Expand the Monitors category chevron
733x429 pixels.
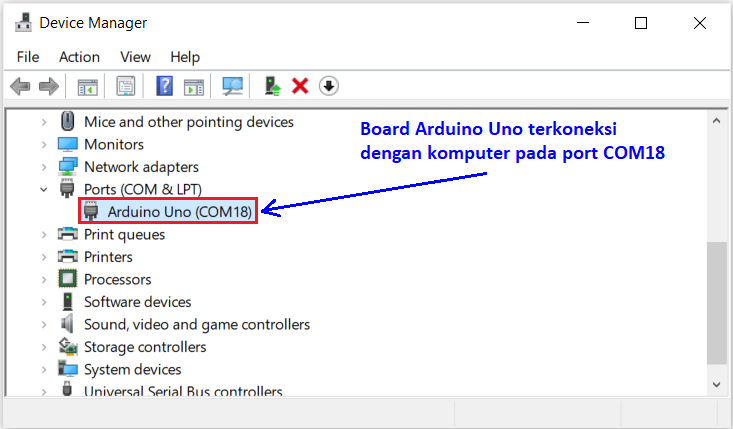click(x=44, y=144)
